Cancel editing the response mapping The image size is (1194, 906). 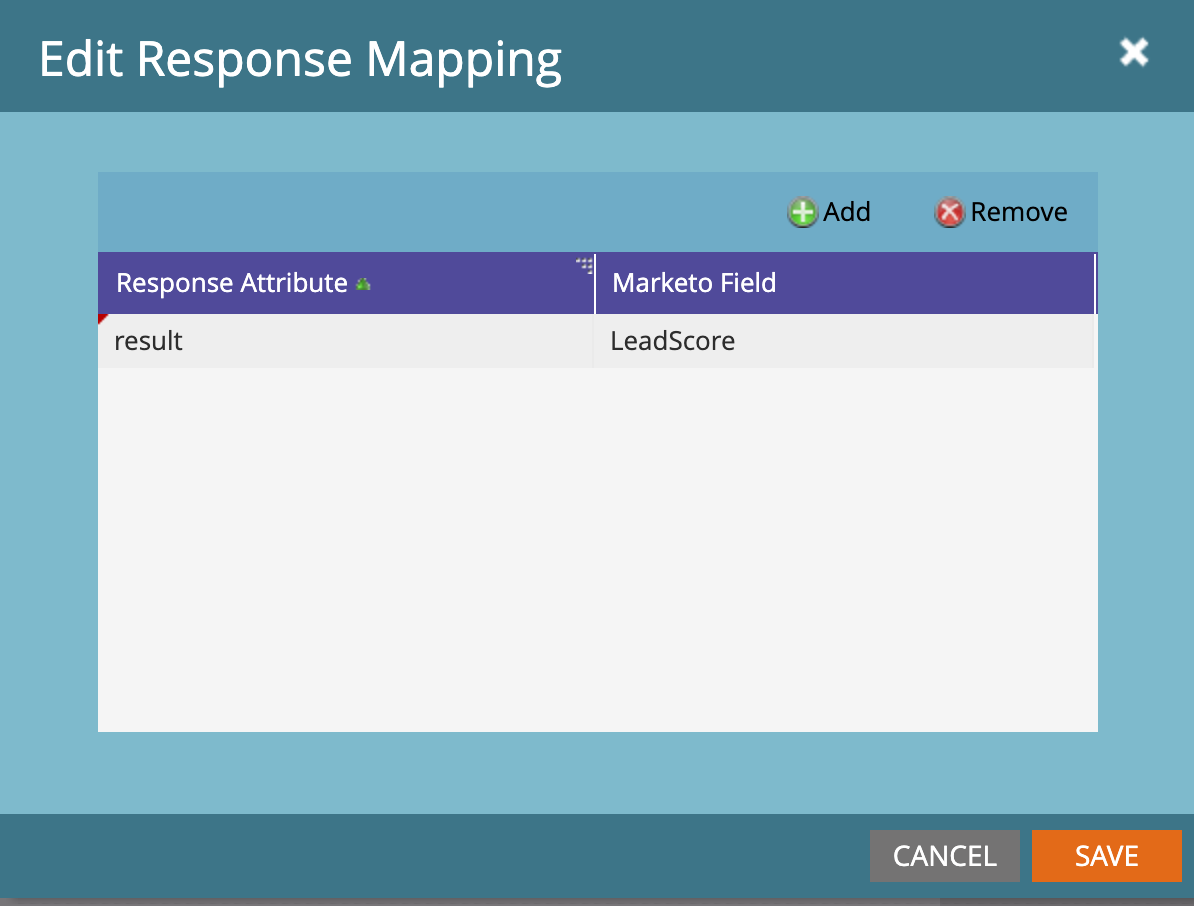point(944,856)
